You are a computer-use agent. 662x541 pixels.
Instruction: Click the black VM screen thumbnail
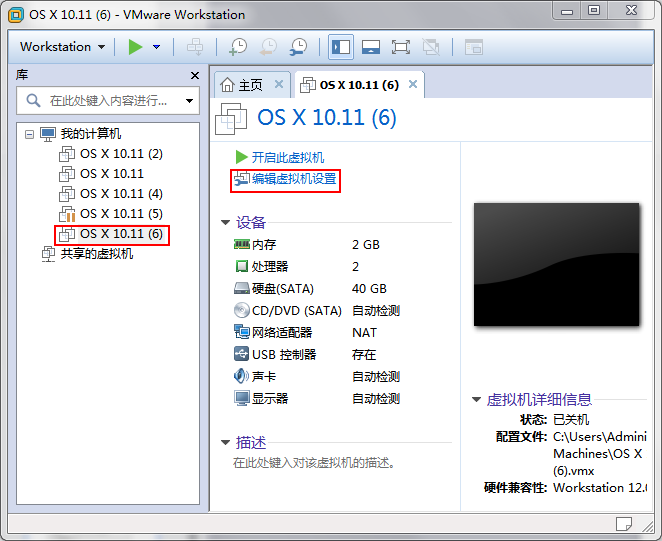point(556,264)
